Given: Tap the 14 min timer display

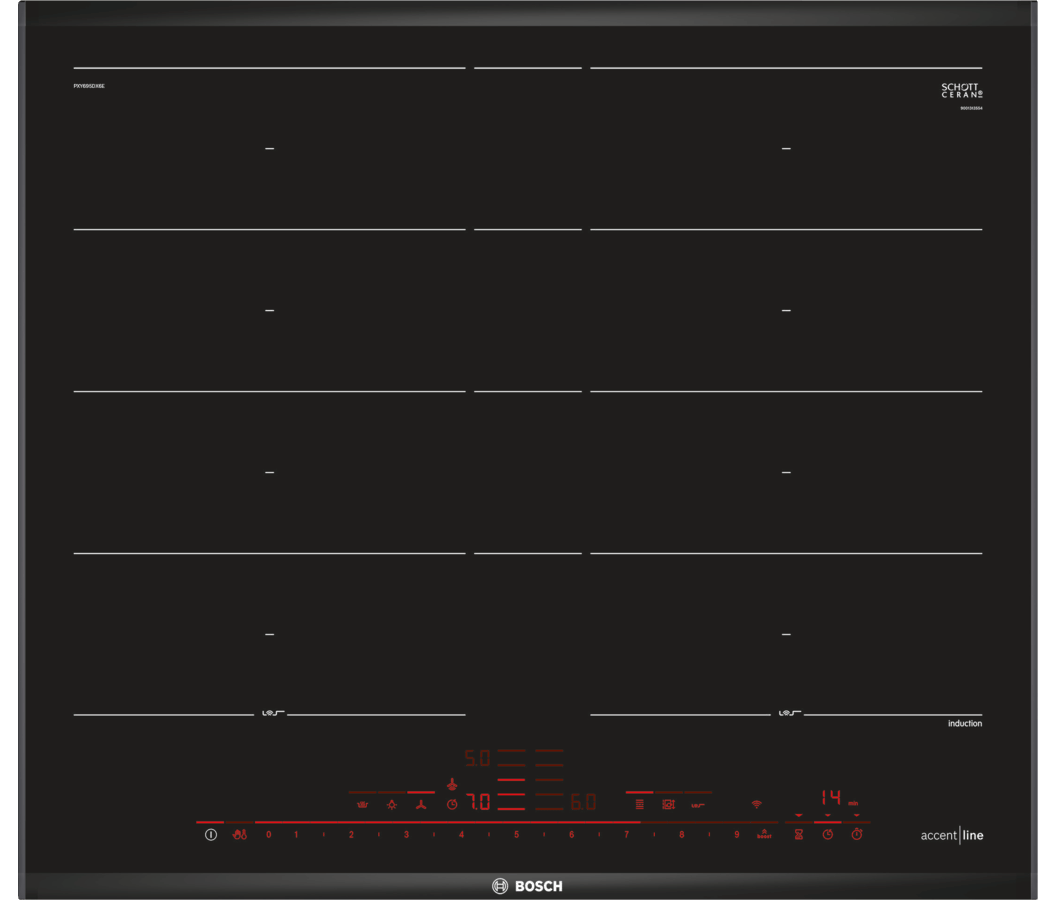Looking at the screenshot, I should tap(832, 798).
